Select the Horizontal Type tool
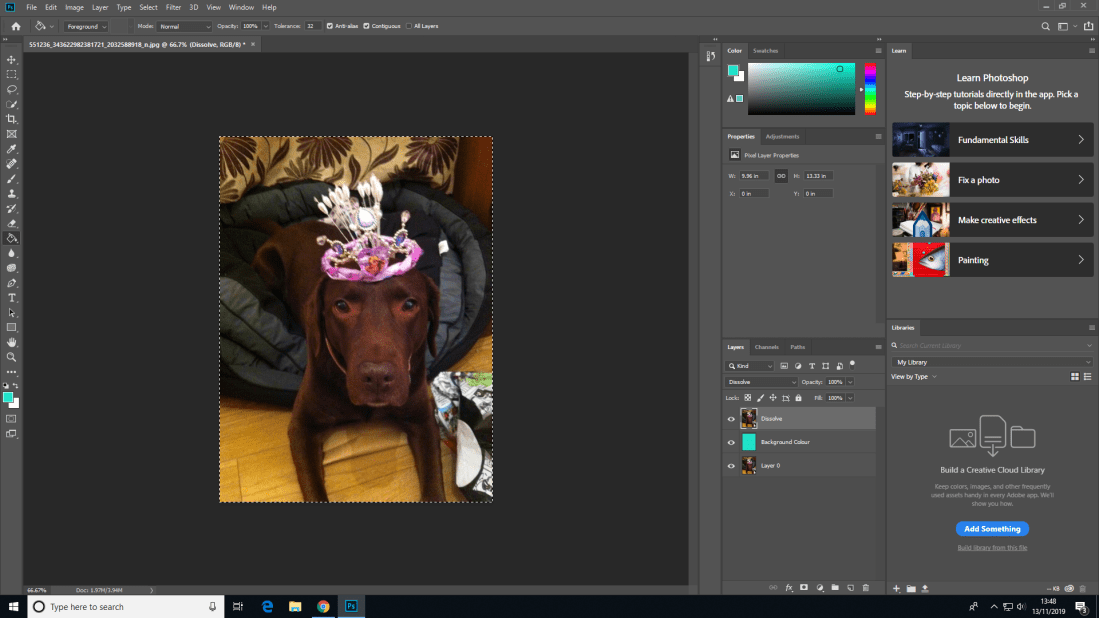The width and height of the screenshot is (1099, 618). click(x=12, y=298)
